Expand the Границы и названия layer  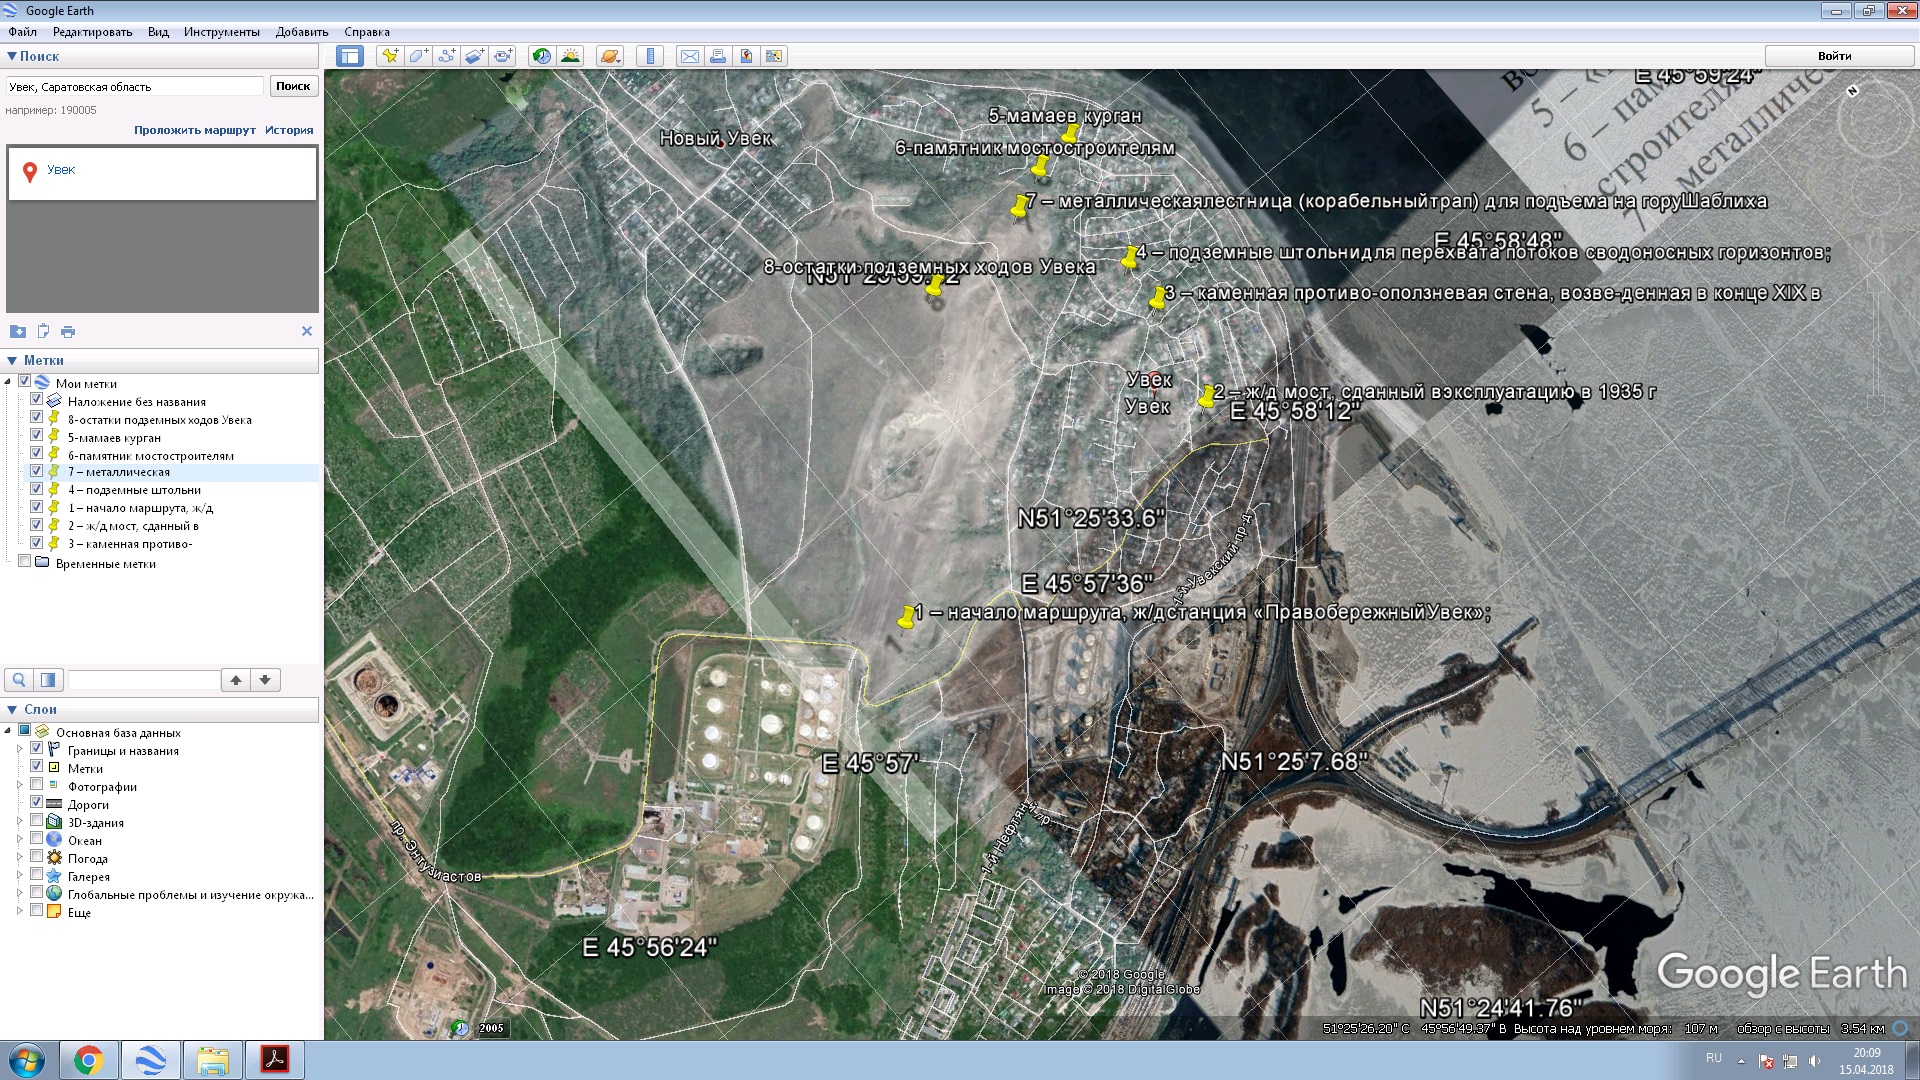(x=19, y=750)
